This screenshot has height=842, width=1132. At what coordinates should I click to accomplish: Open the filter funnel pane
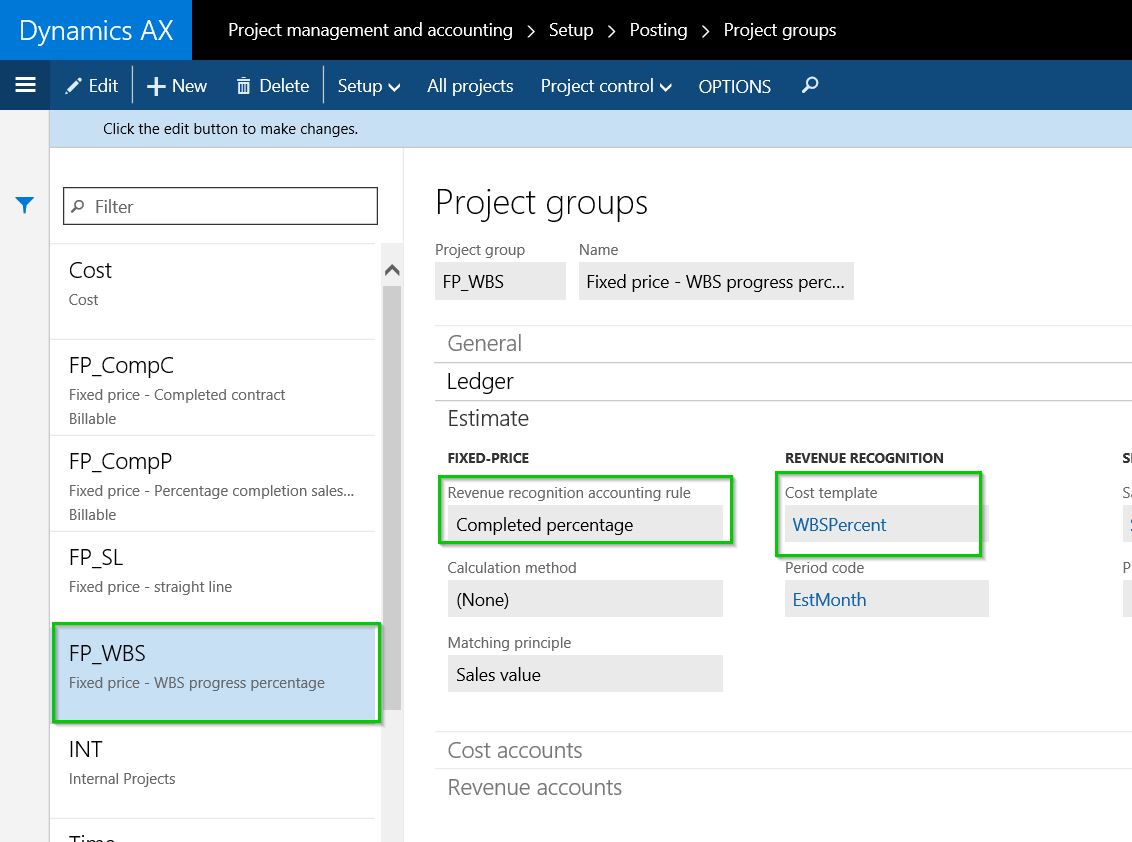coord(25,205)
